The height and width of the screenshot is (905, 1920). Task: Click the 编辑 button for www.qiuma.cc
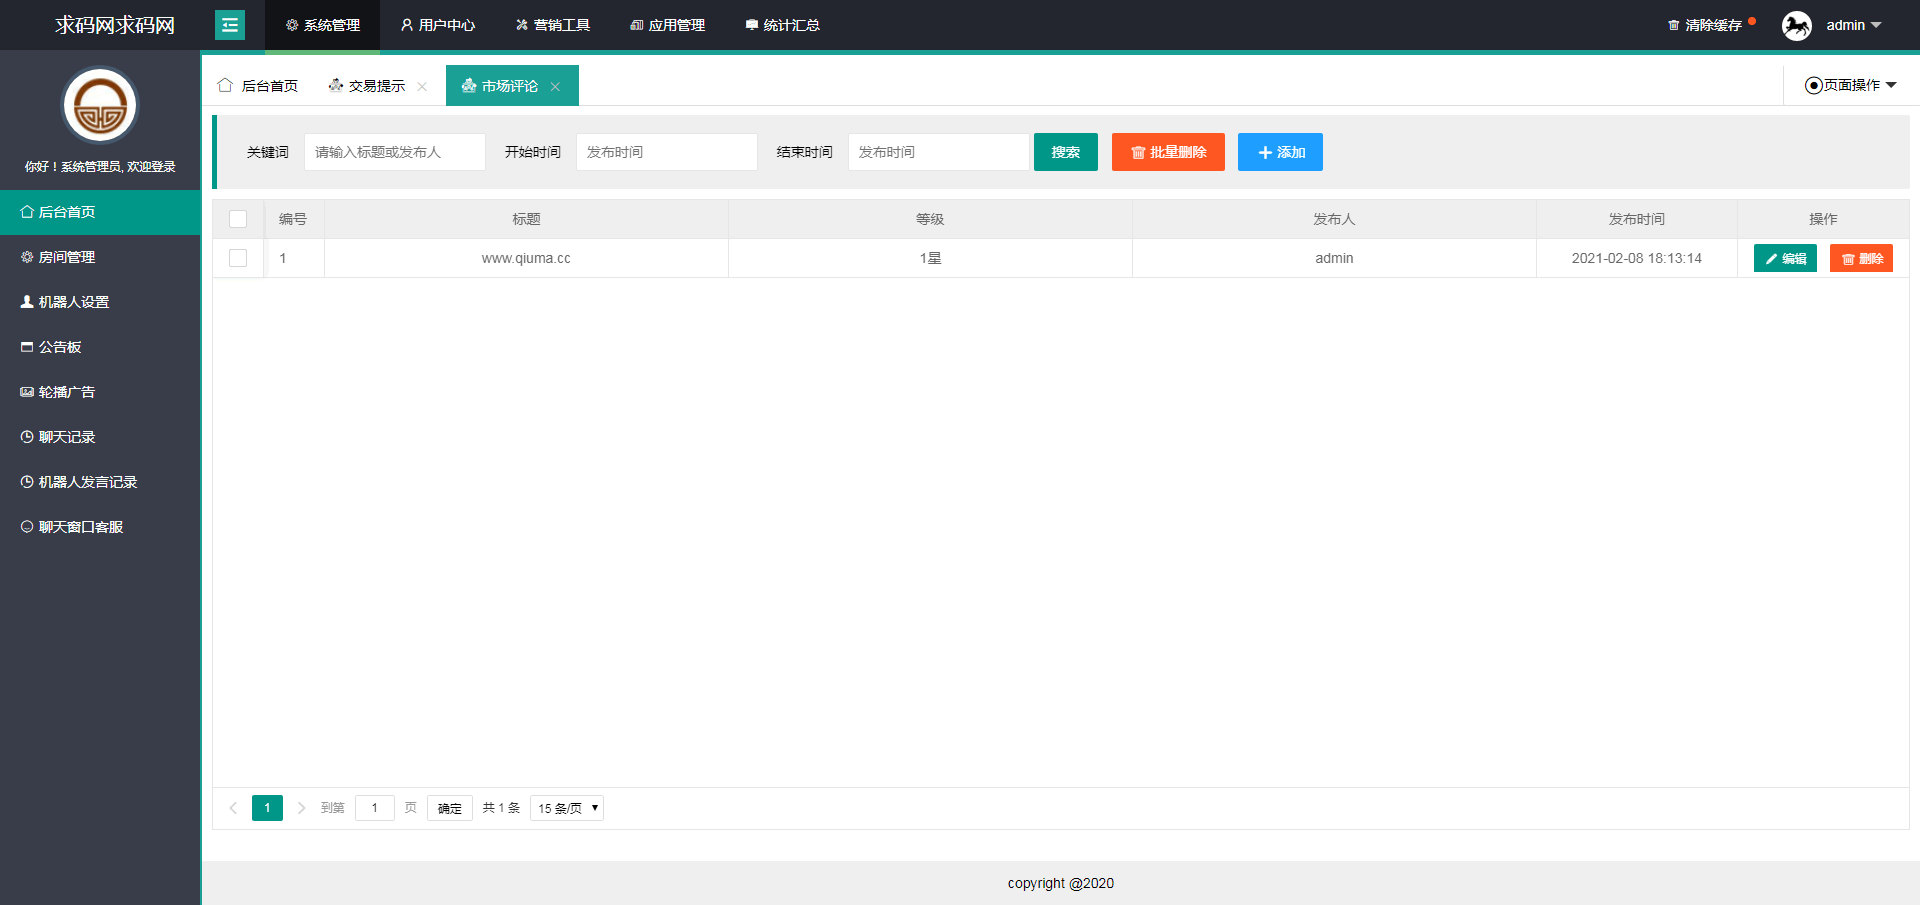pos(1785,258)
